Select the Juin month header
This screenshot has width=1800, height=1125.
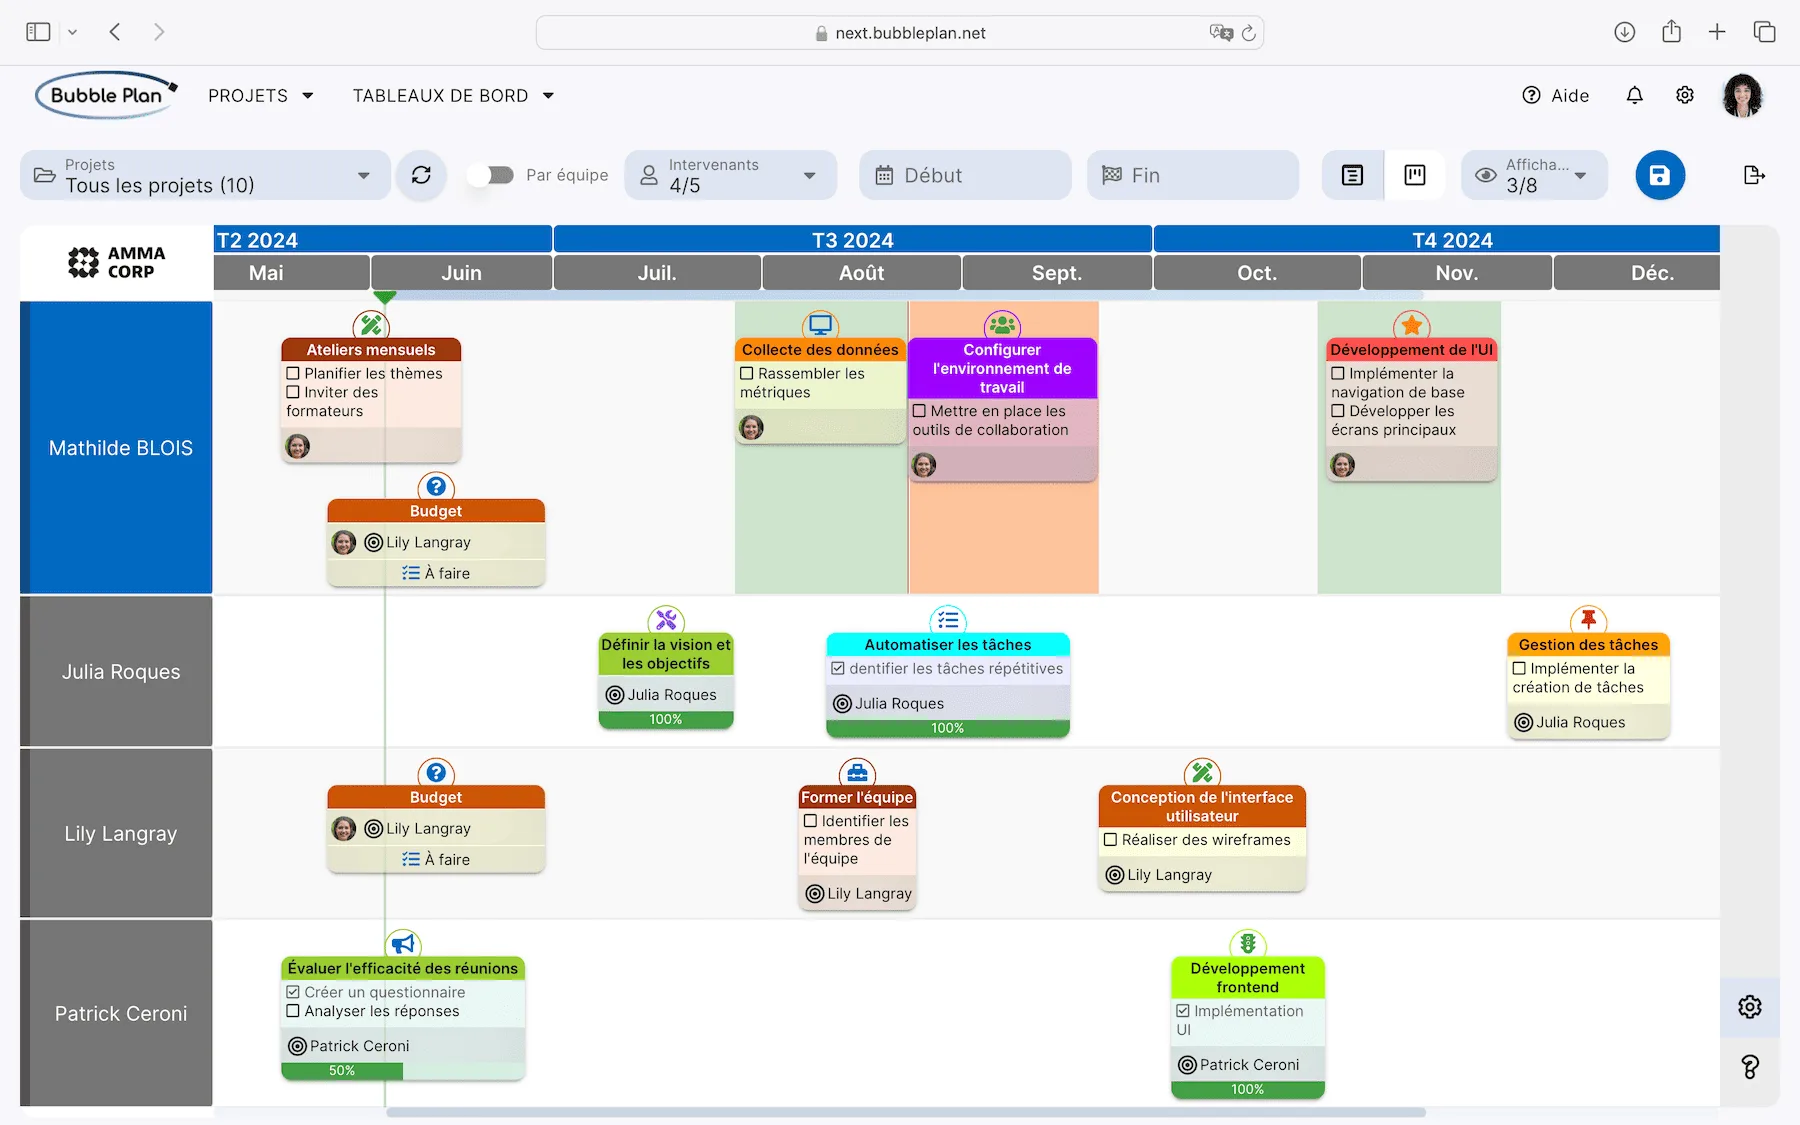461,273
